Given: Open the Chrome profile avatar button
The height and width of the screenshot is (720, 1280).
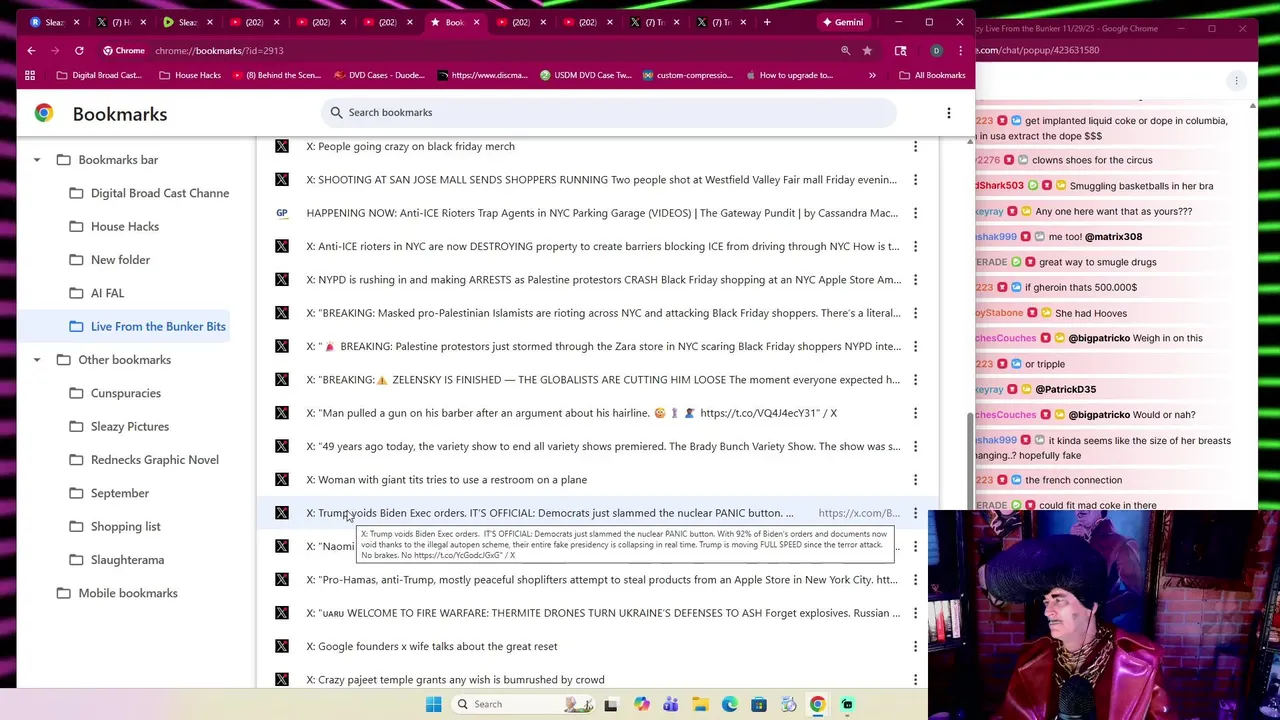Looking at the screenshot, I should 936,50.
